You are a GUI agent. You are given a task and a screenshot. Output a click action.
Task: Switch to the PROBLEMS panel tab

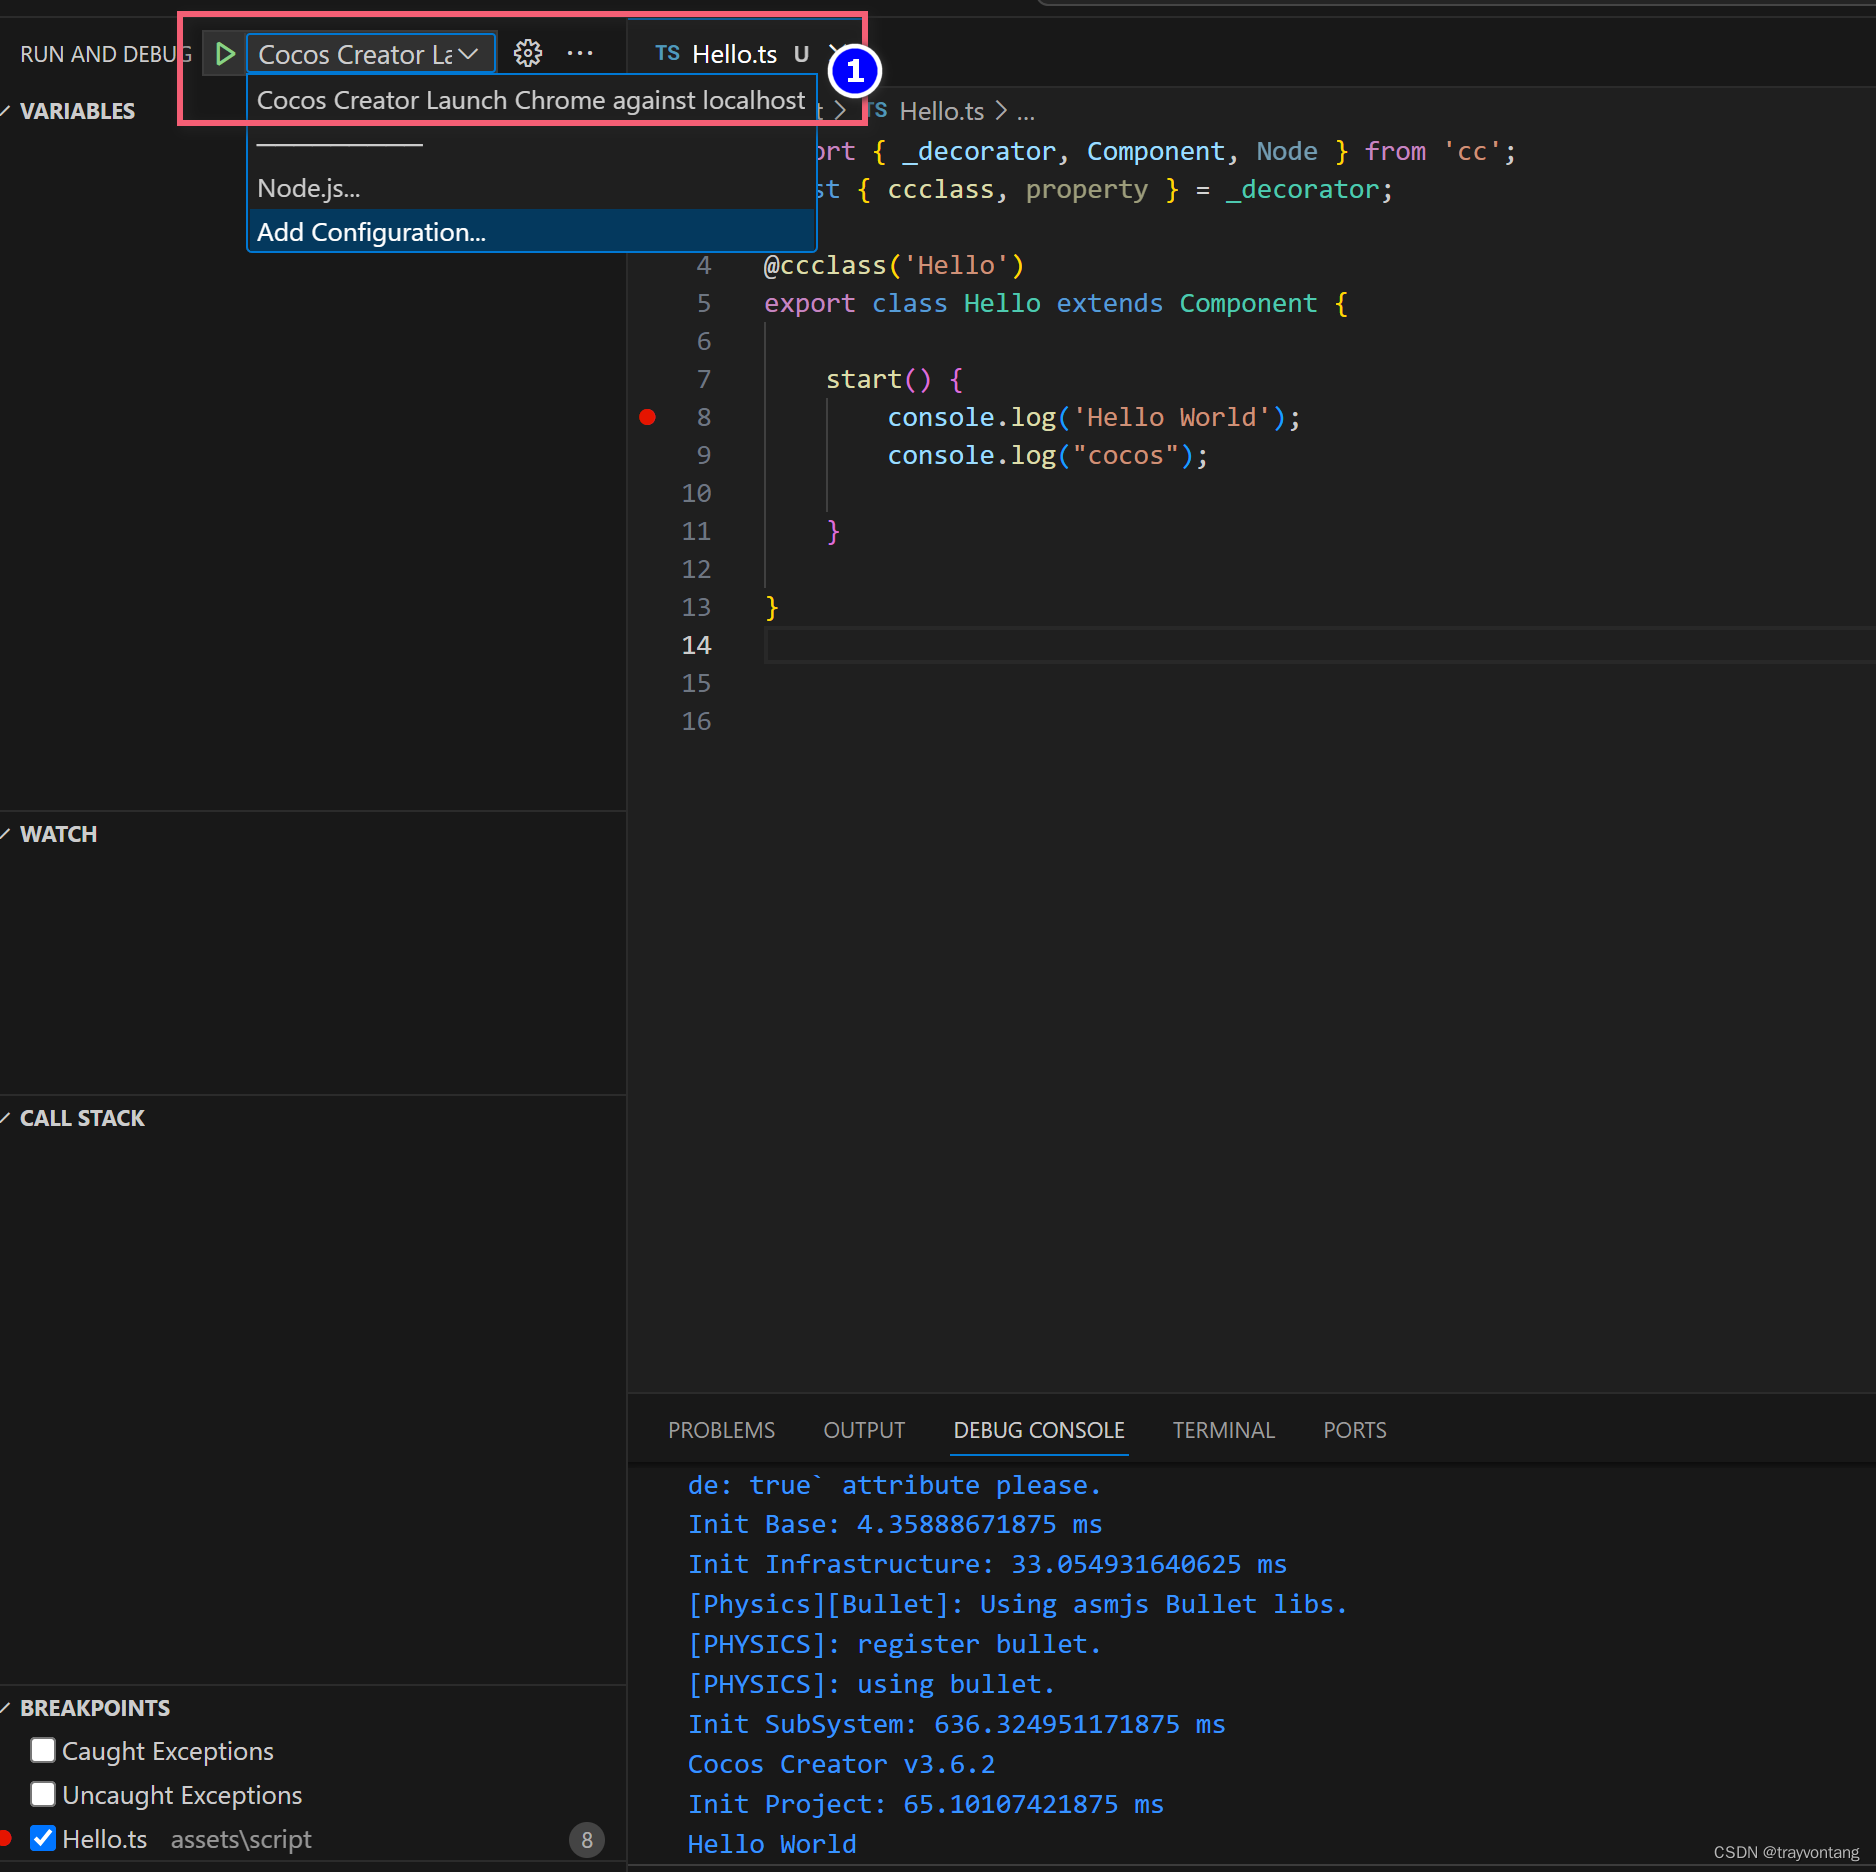point(721,1431)
